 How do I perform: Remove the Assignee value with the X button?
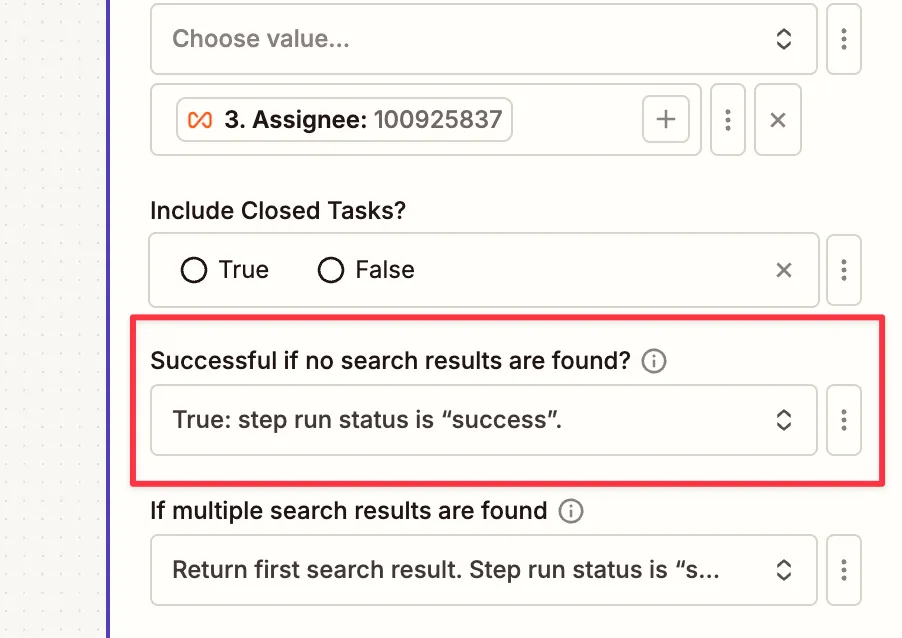(777, 119)
